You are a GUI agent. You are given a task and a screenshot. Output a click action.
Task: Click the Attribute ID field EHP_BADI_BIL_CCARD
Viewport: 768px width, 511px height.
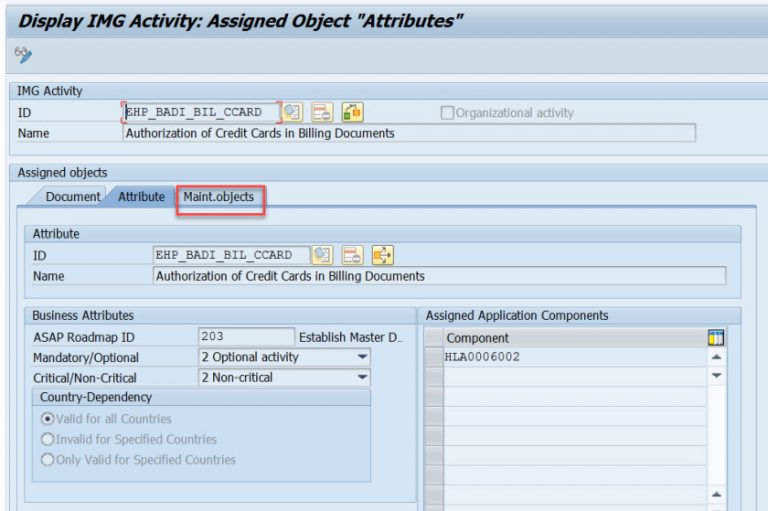pos(231,255)
